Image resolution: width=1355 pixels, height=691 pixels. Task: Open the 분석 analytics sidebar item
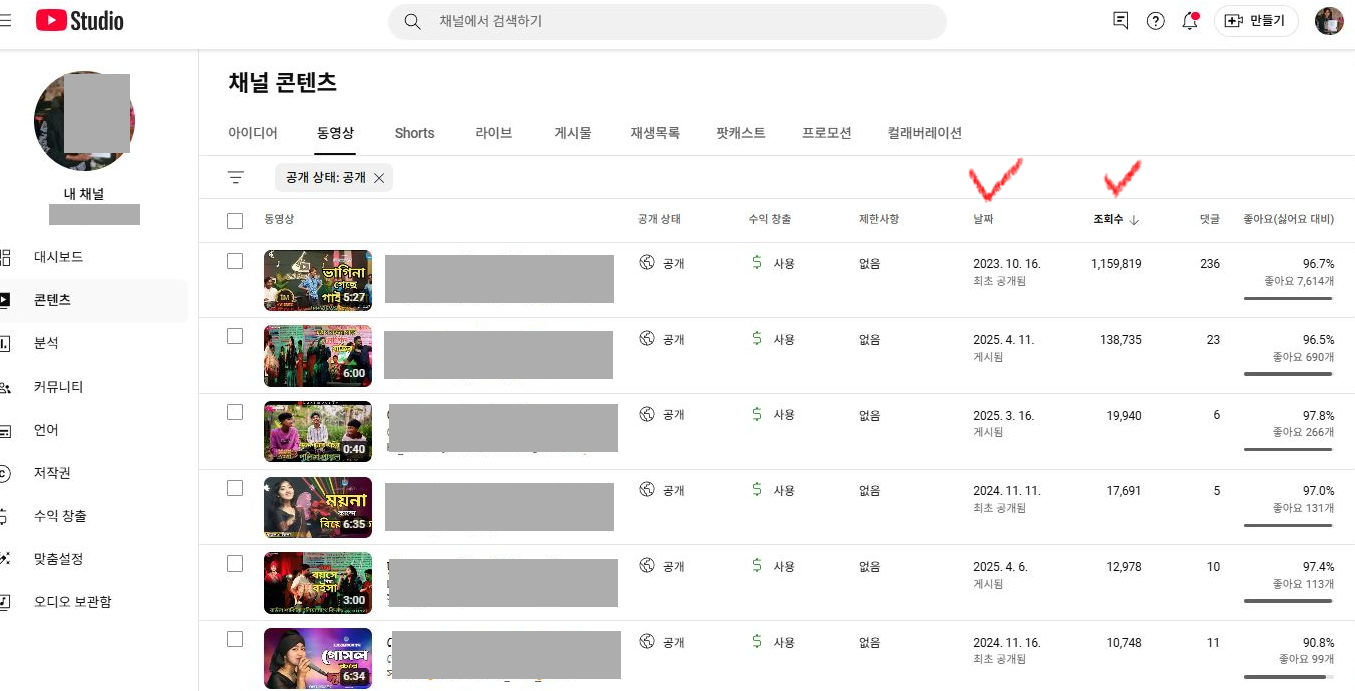[46, 343]
